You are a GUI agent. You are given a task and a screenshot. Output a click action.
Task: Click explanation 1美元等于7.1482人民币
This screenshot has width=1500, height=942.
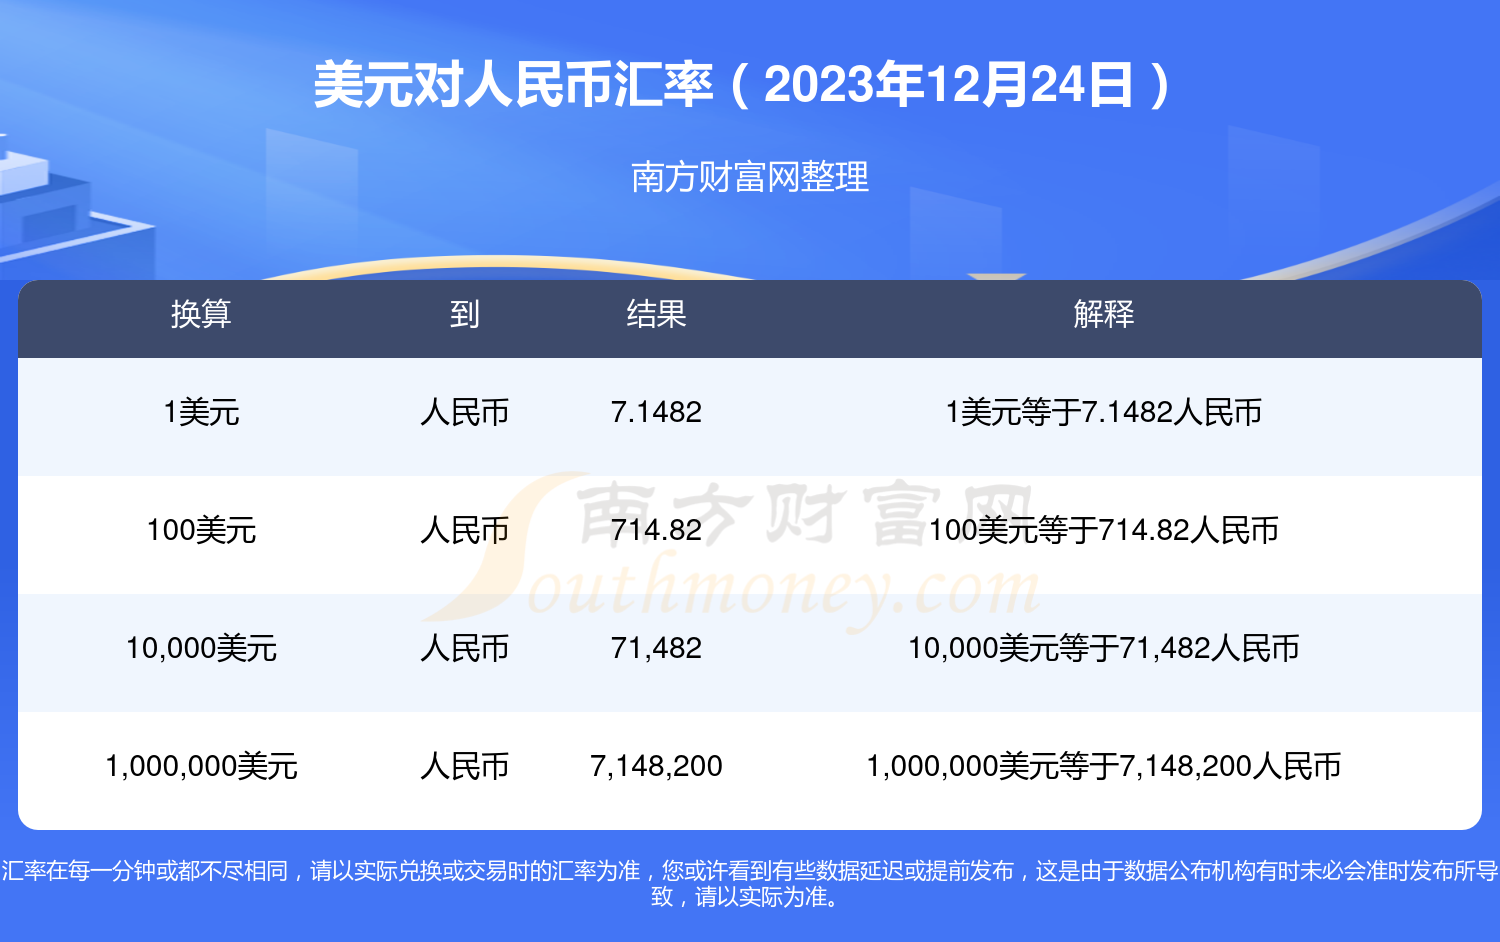(1104, 412)
